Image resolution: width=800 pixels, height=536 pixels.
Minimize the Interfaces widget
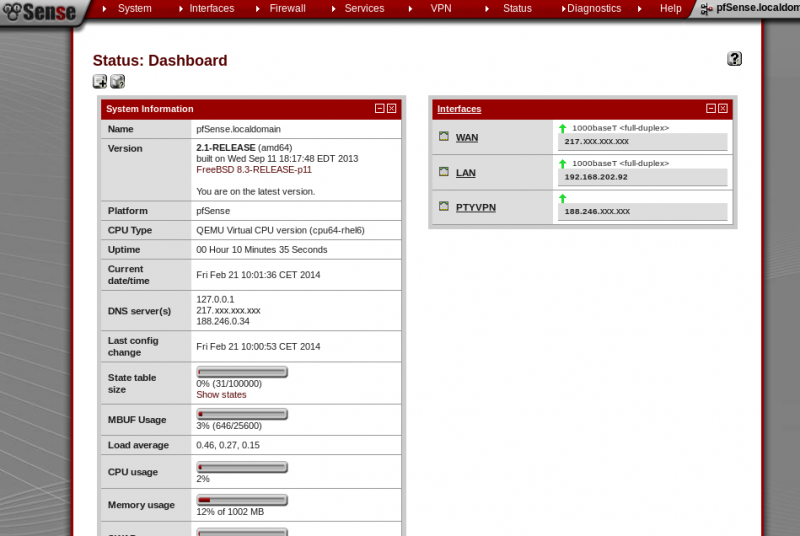[x=711, y=108]
